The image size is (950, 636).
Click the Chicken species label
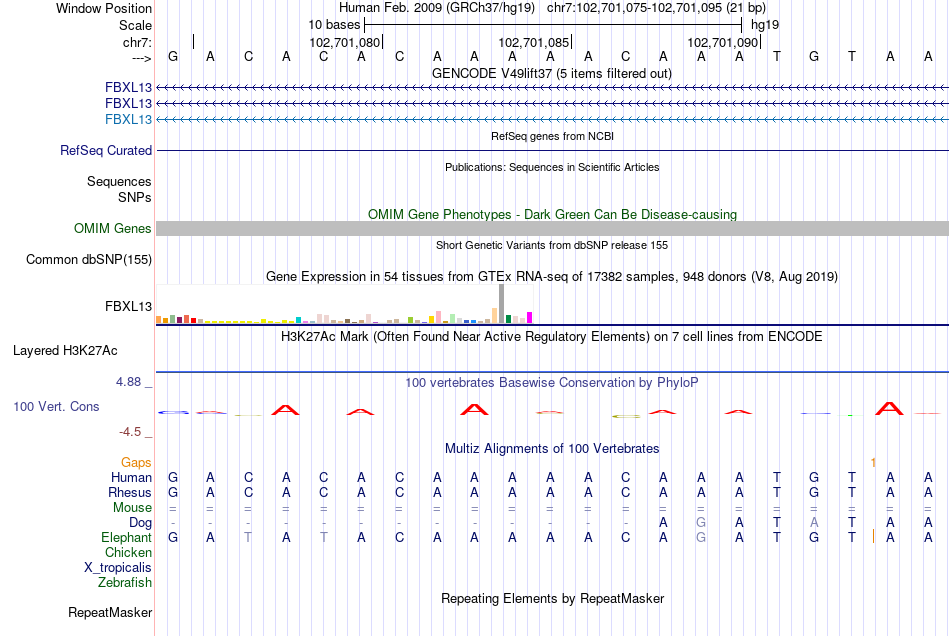tap(128, 552)
